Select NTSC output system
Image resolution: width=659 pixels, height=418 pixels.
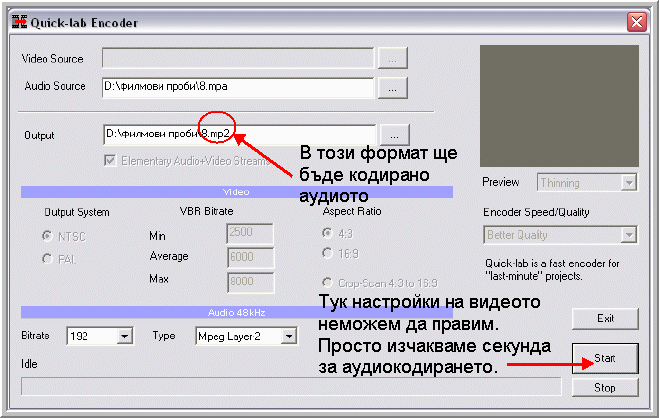coord(47,236)
